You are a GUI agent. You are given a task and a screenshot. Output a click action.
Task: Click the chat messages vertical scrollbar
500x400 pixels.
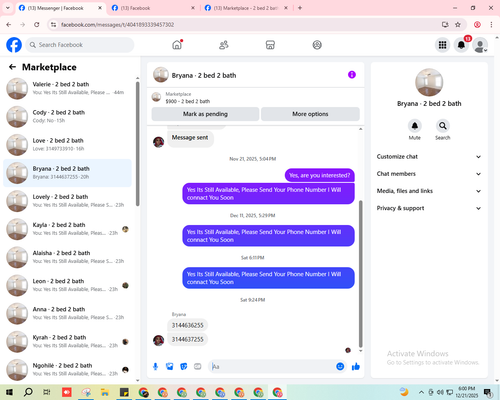coord(360,273)
